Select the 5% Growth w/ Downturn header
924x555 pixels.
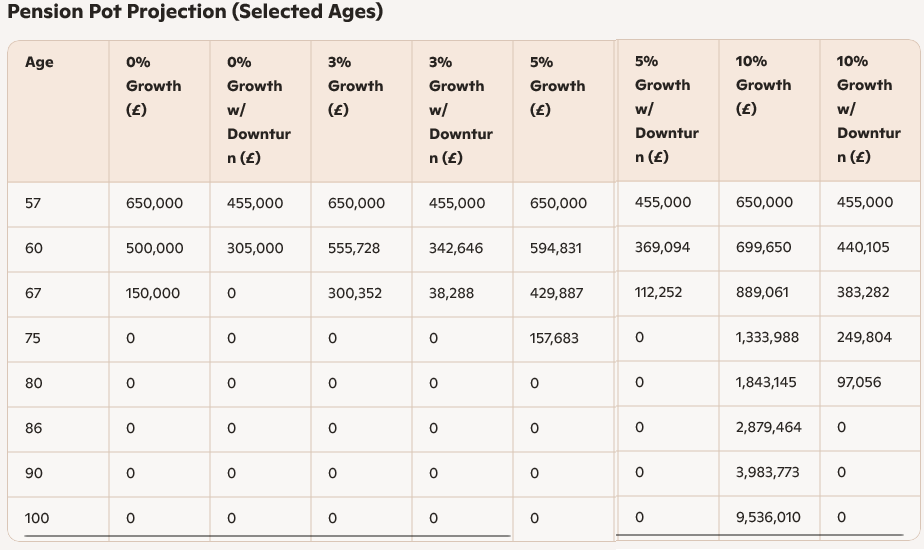(x=666, y=109)
